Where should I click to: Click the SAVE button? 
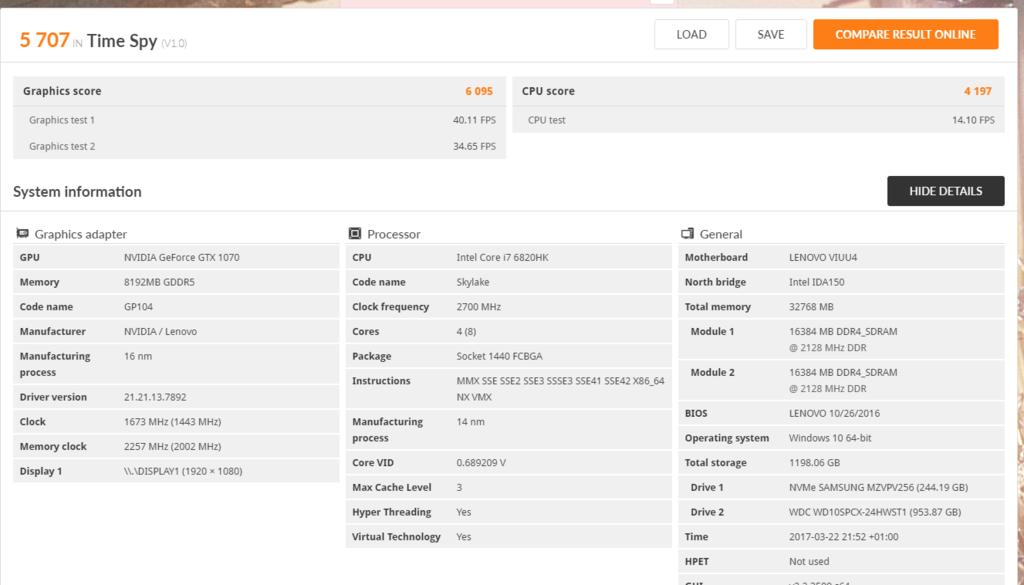point(771,35)
